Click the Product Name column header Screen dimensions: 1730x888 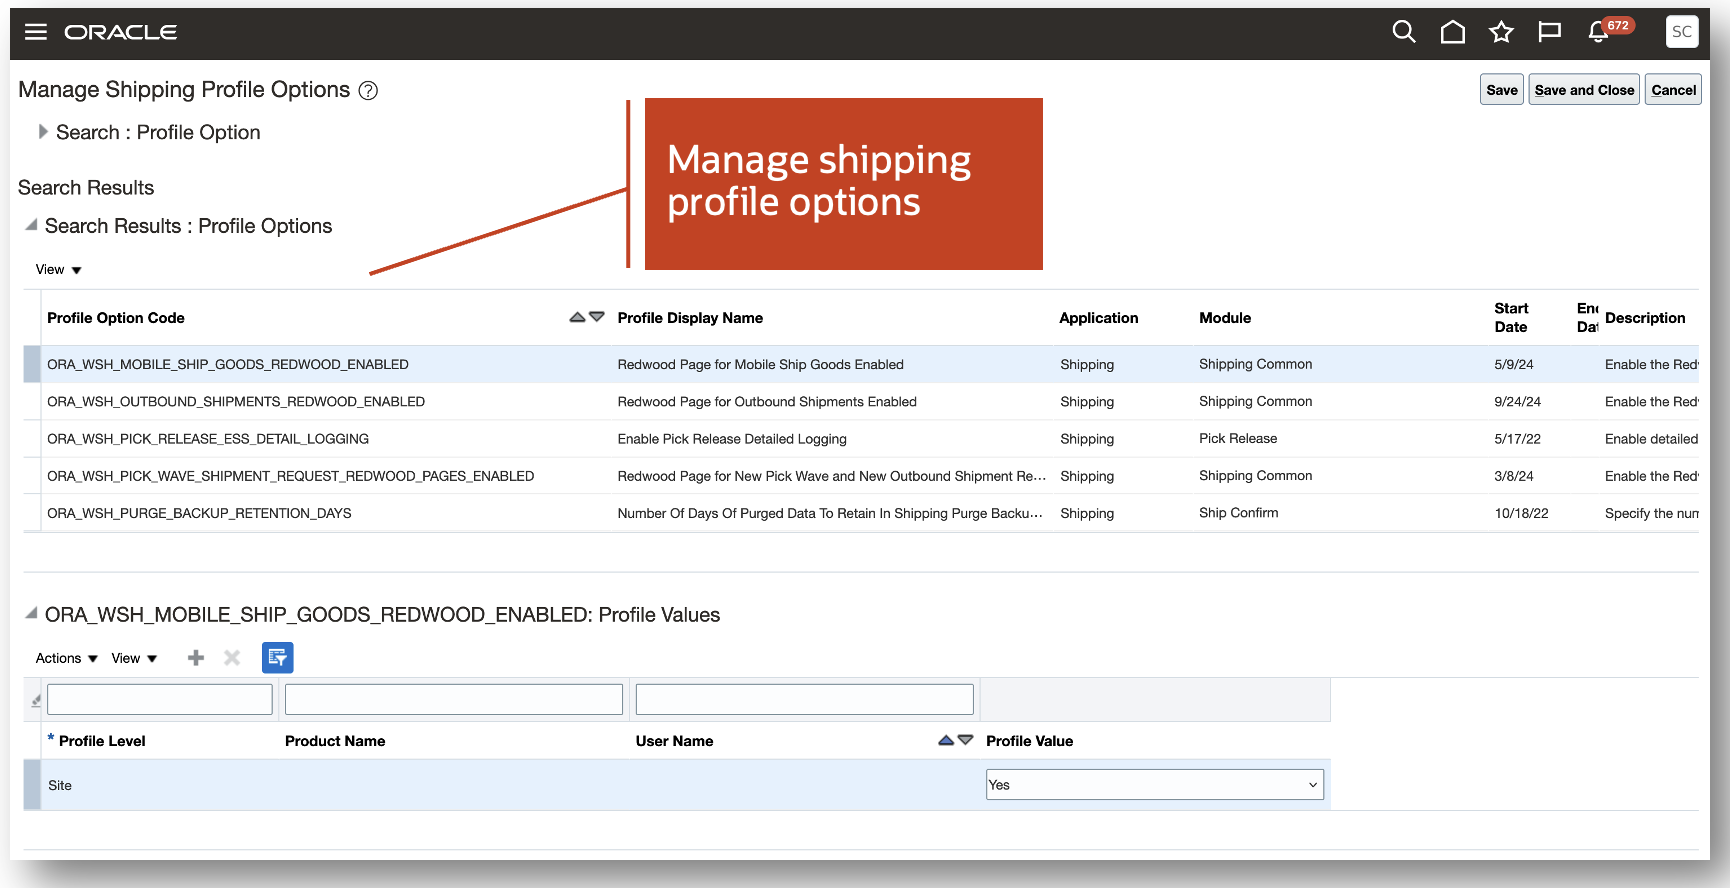[335, 741]
